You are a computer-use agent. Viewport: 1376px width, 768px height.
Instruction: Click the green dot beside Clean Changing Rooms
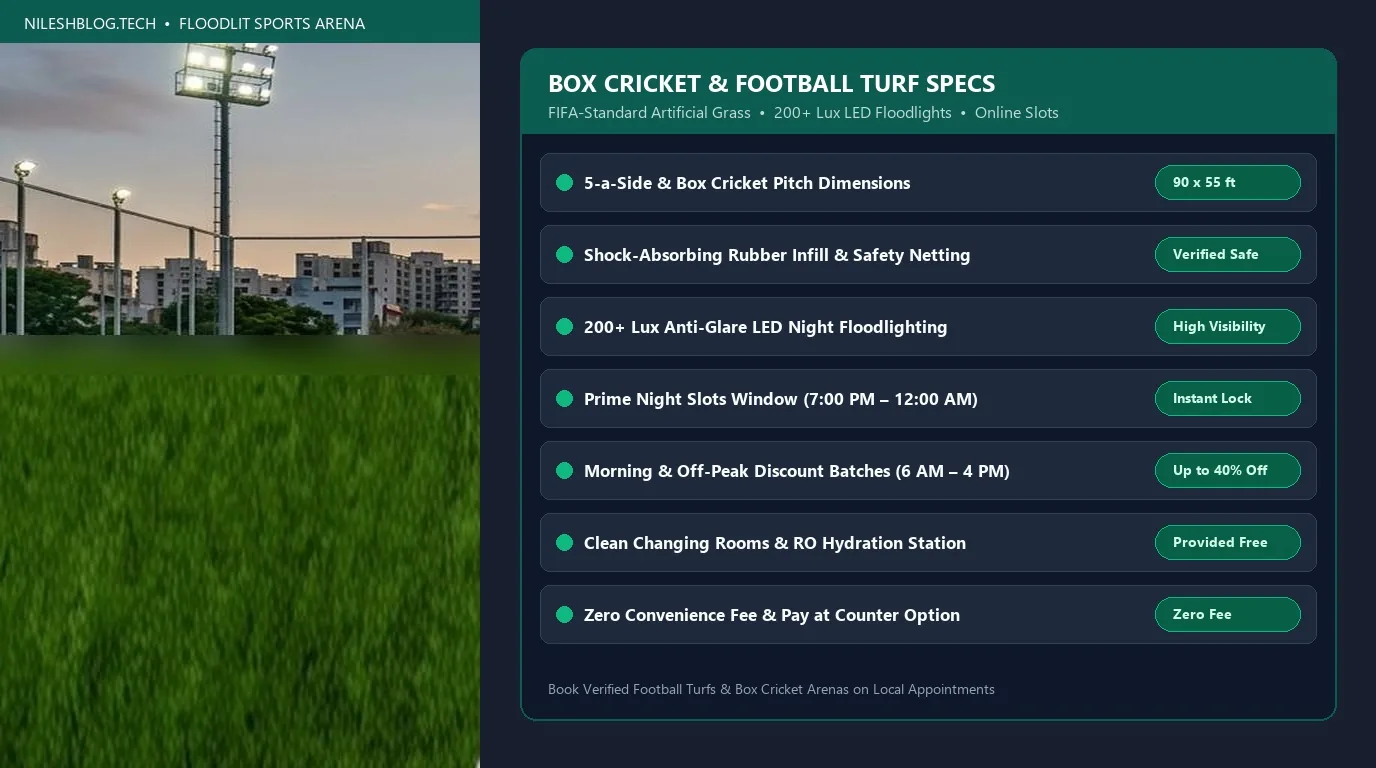pos(564,543)
